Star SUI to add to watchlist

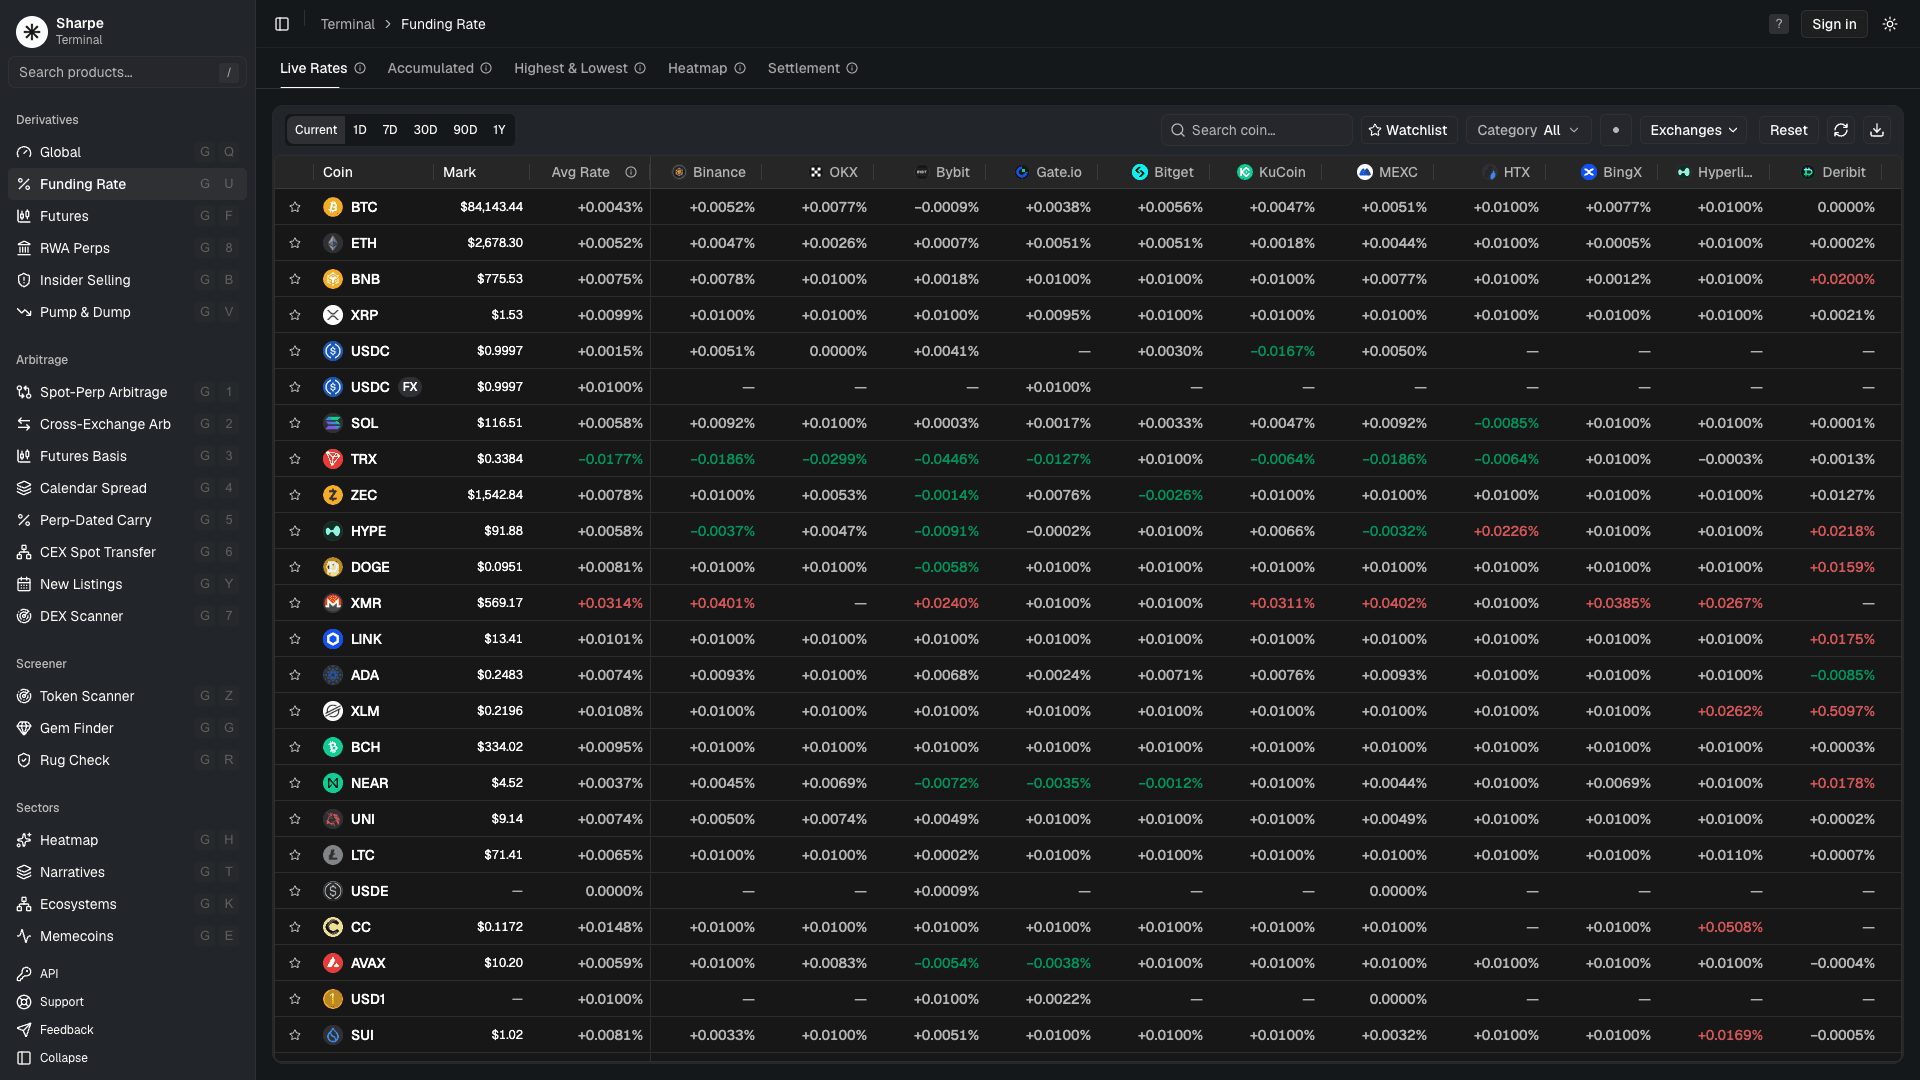(x=295, y=1035)
